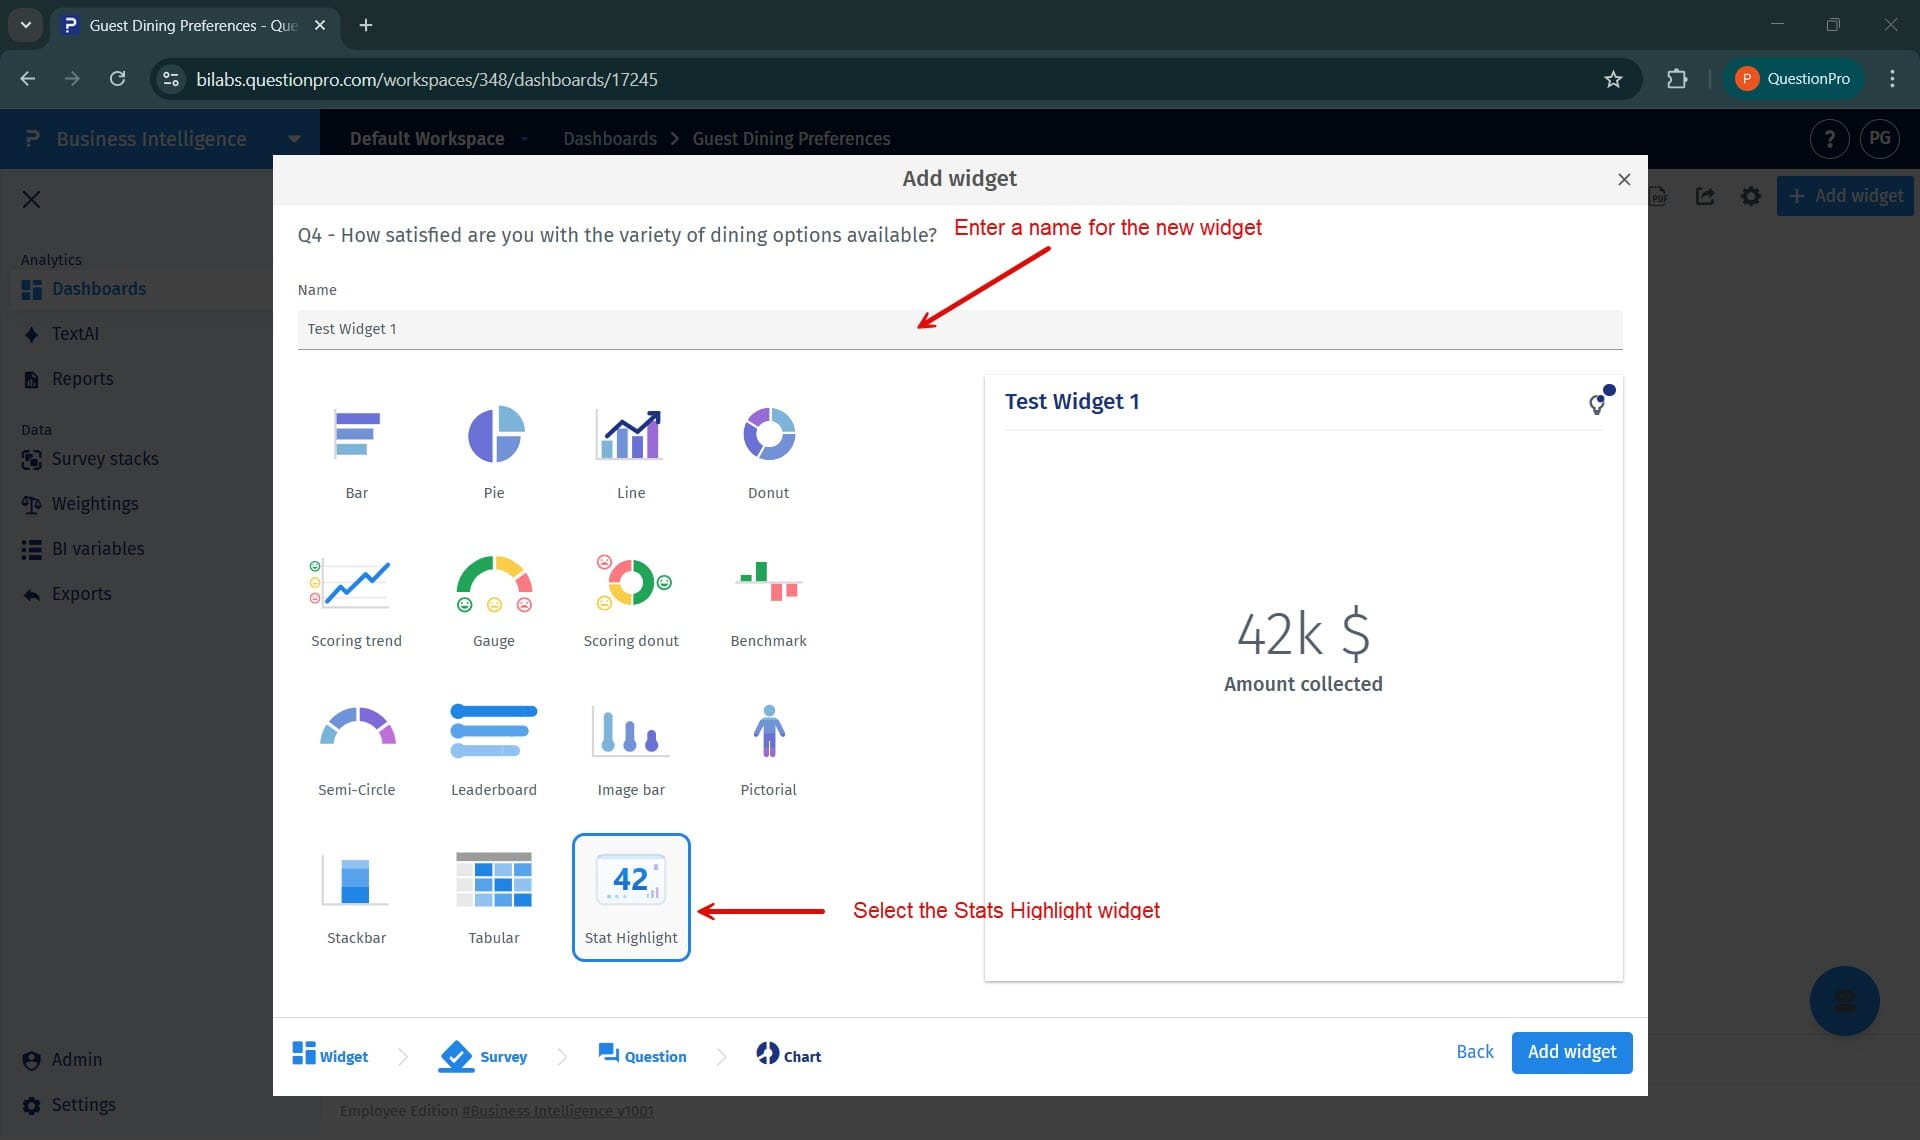
Task: Click the Back link
Action: [1473, 1051]
